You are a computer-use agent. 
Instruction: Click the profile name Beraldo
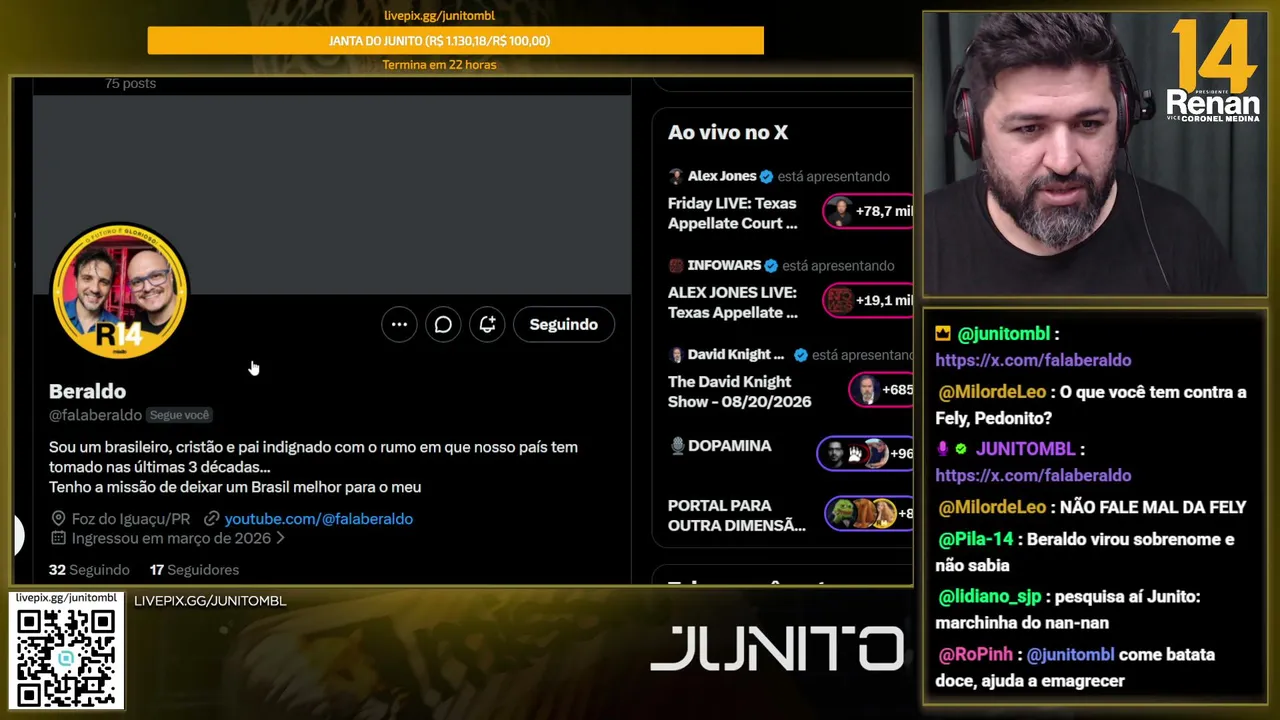click(x=87, y=391)
